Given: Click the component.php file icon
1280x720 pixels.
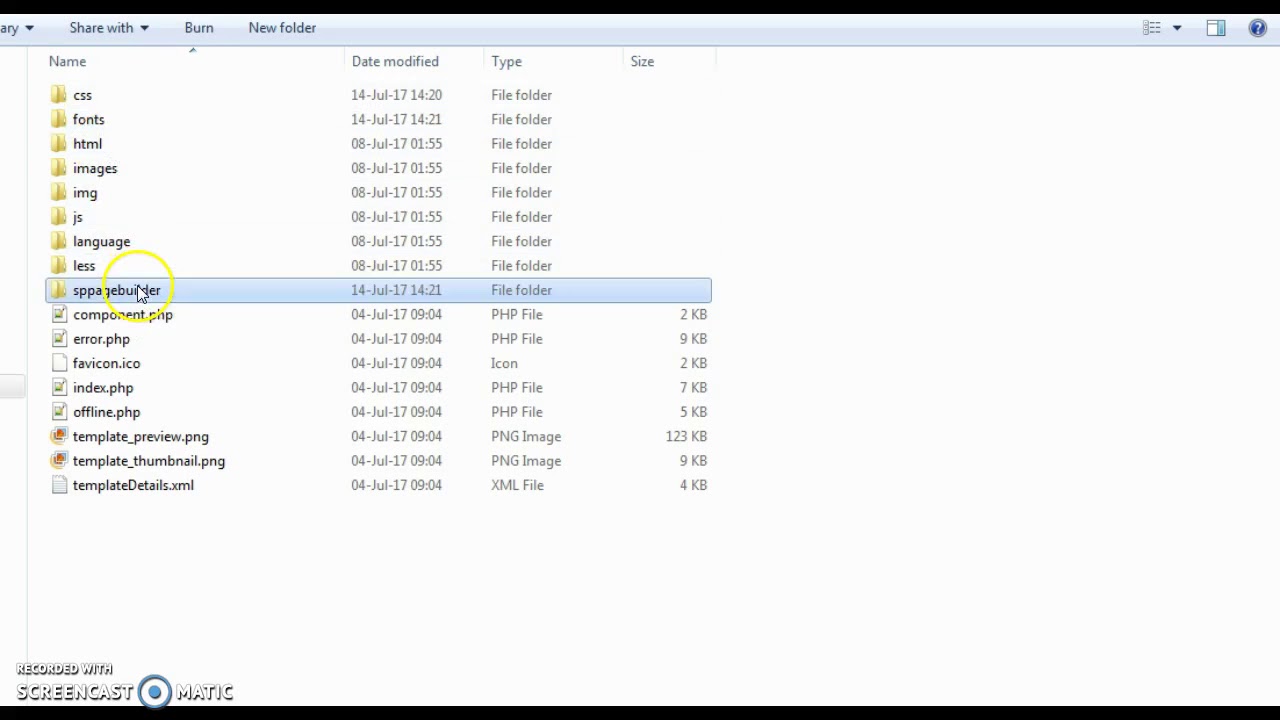Looking at the screenshot, I should (59, 314).
